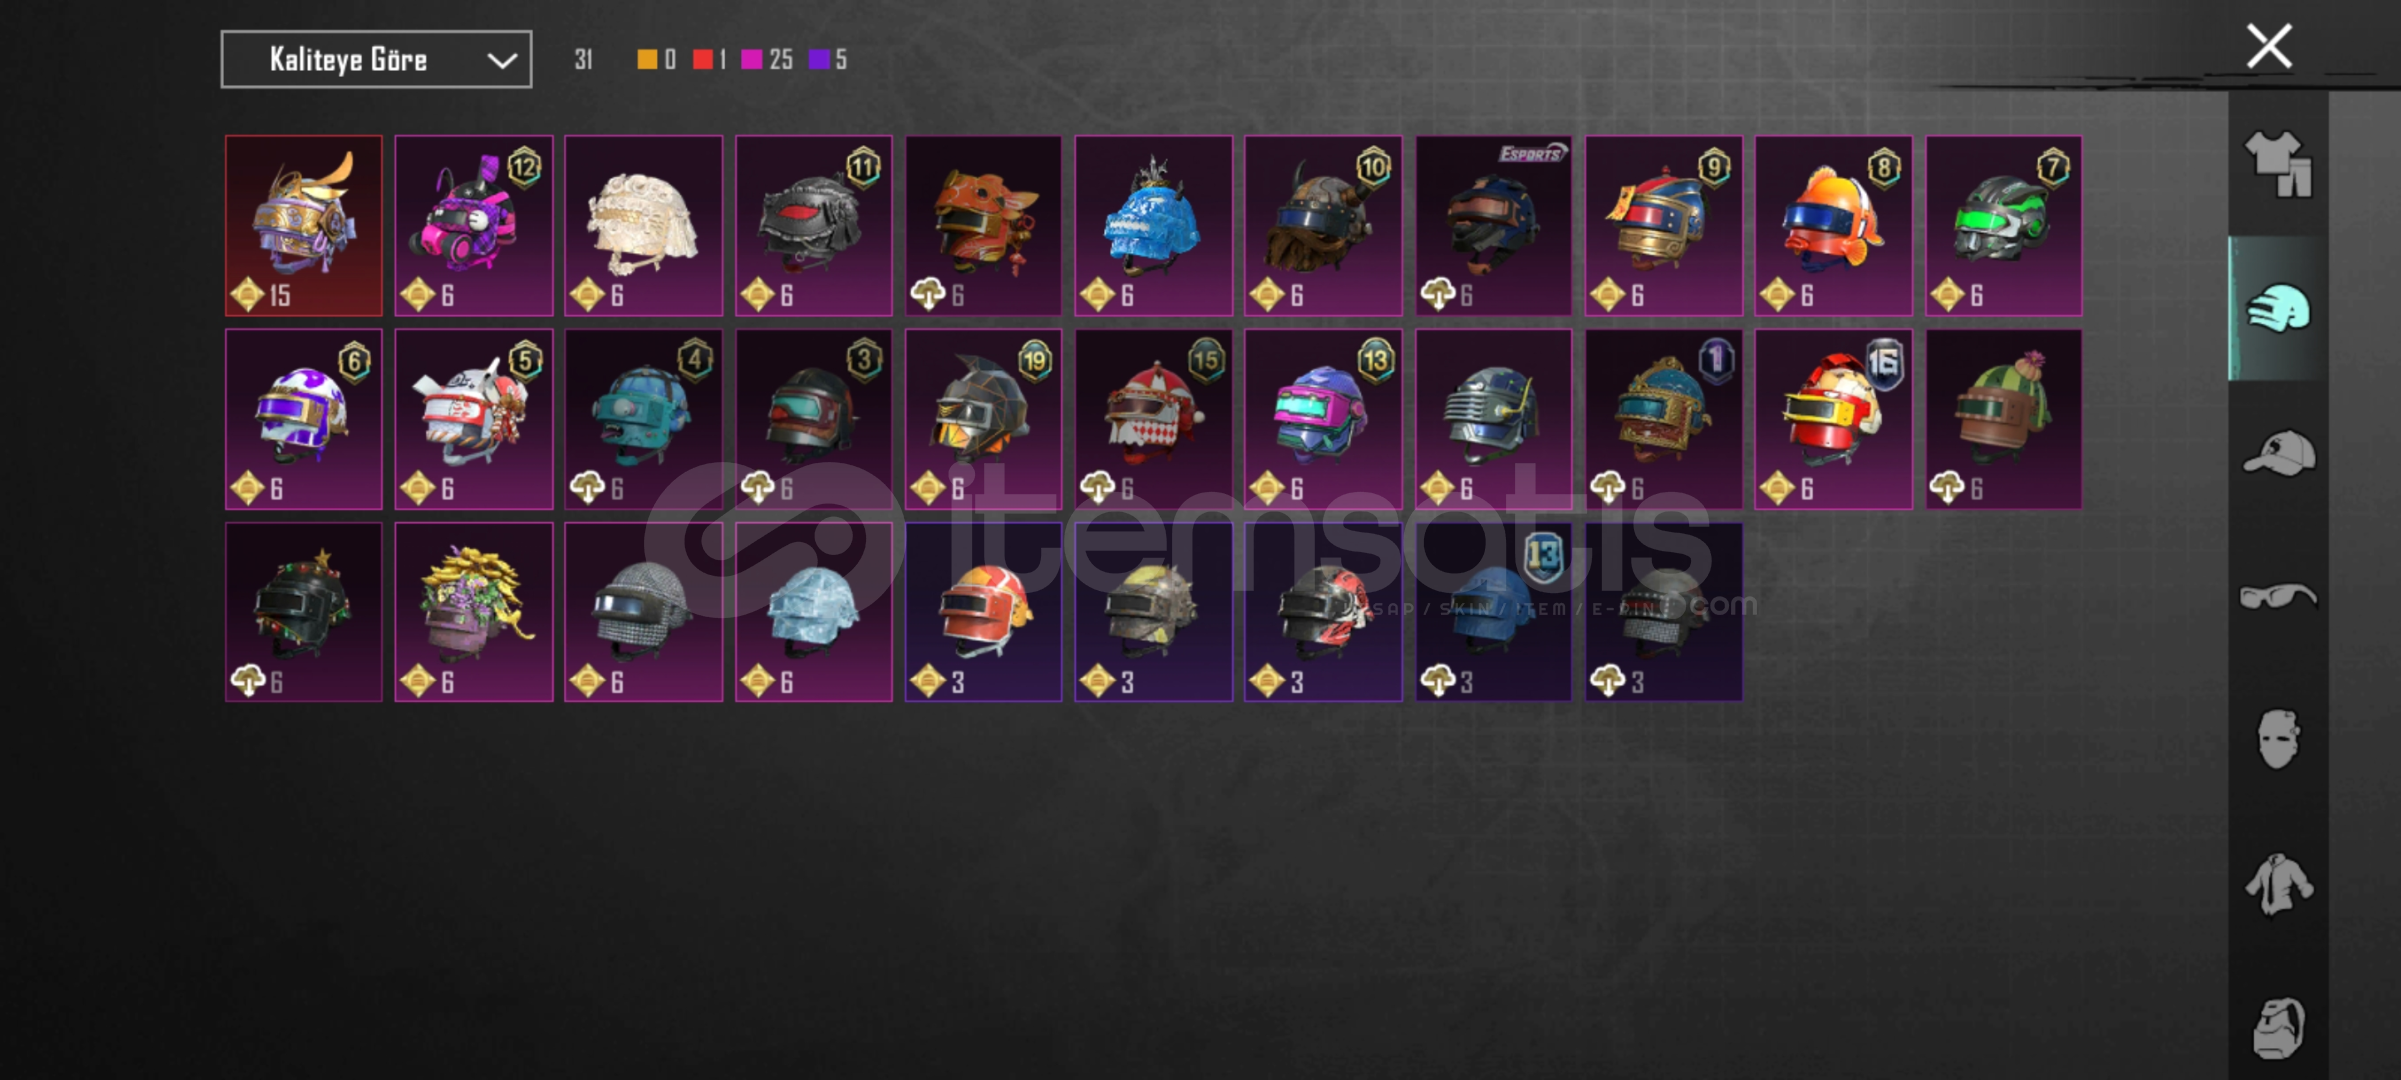Select the helmet category in sidebar
This screenshot has height=1080, width=2401.
pyautogui.click(x=2279, y=309)
